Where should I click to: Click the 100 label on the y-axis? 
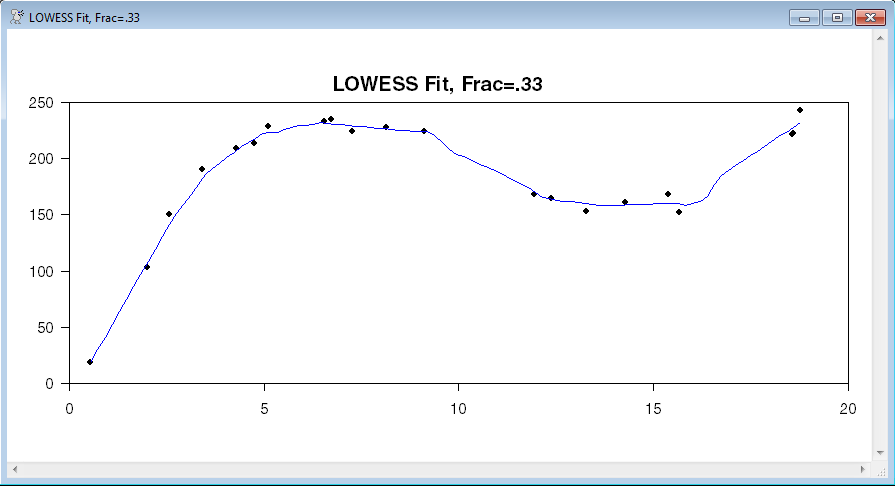click(x=41, y=271)
